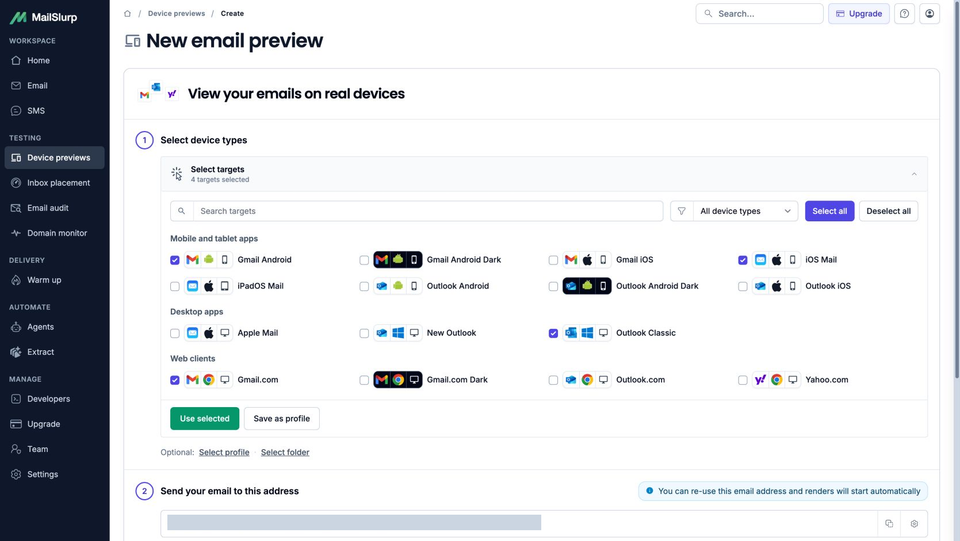Click the Windows icon next to Outlook Classic
Screen dimensions: 960x541
(x=587, y=333)
